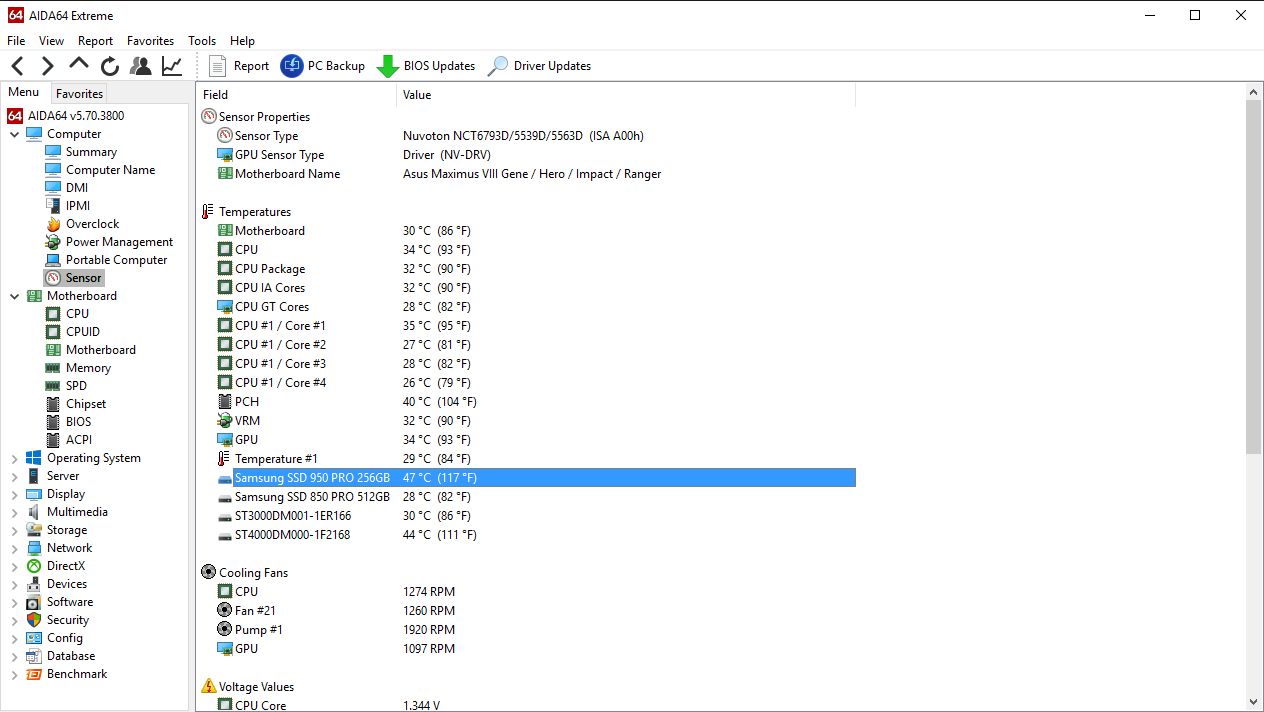Expand the Storage tree node

(x=14, y=530)
